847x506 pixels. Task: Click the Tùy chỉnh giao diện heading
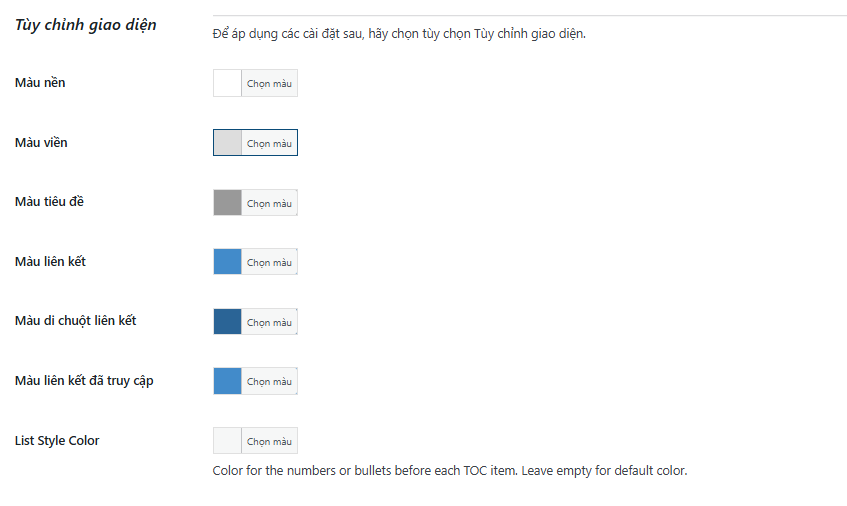[86, 25]
